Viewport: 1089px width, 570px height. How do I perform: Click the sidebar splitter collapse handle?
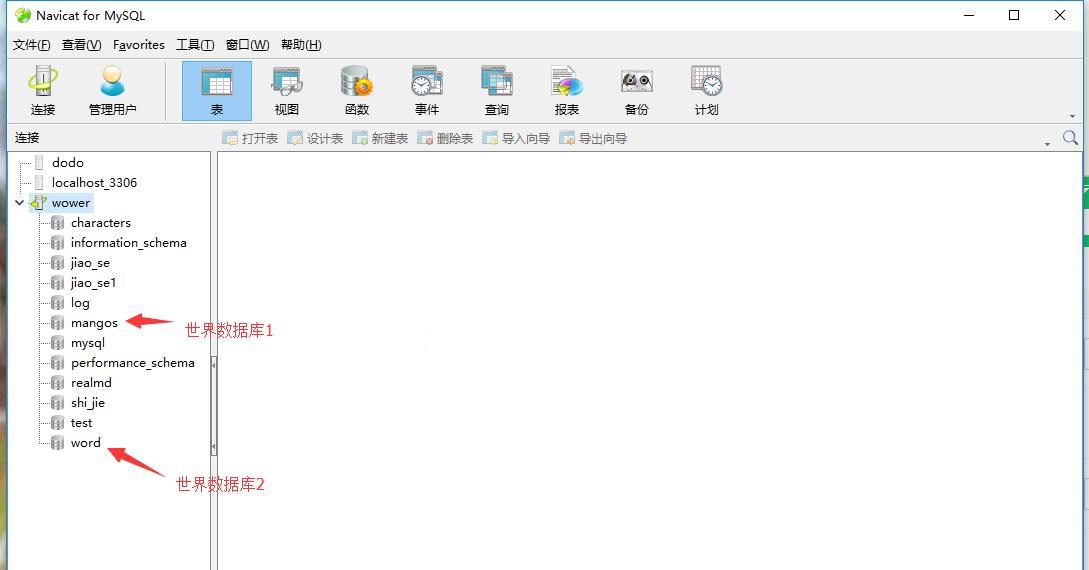click(214, 405)
